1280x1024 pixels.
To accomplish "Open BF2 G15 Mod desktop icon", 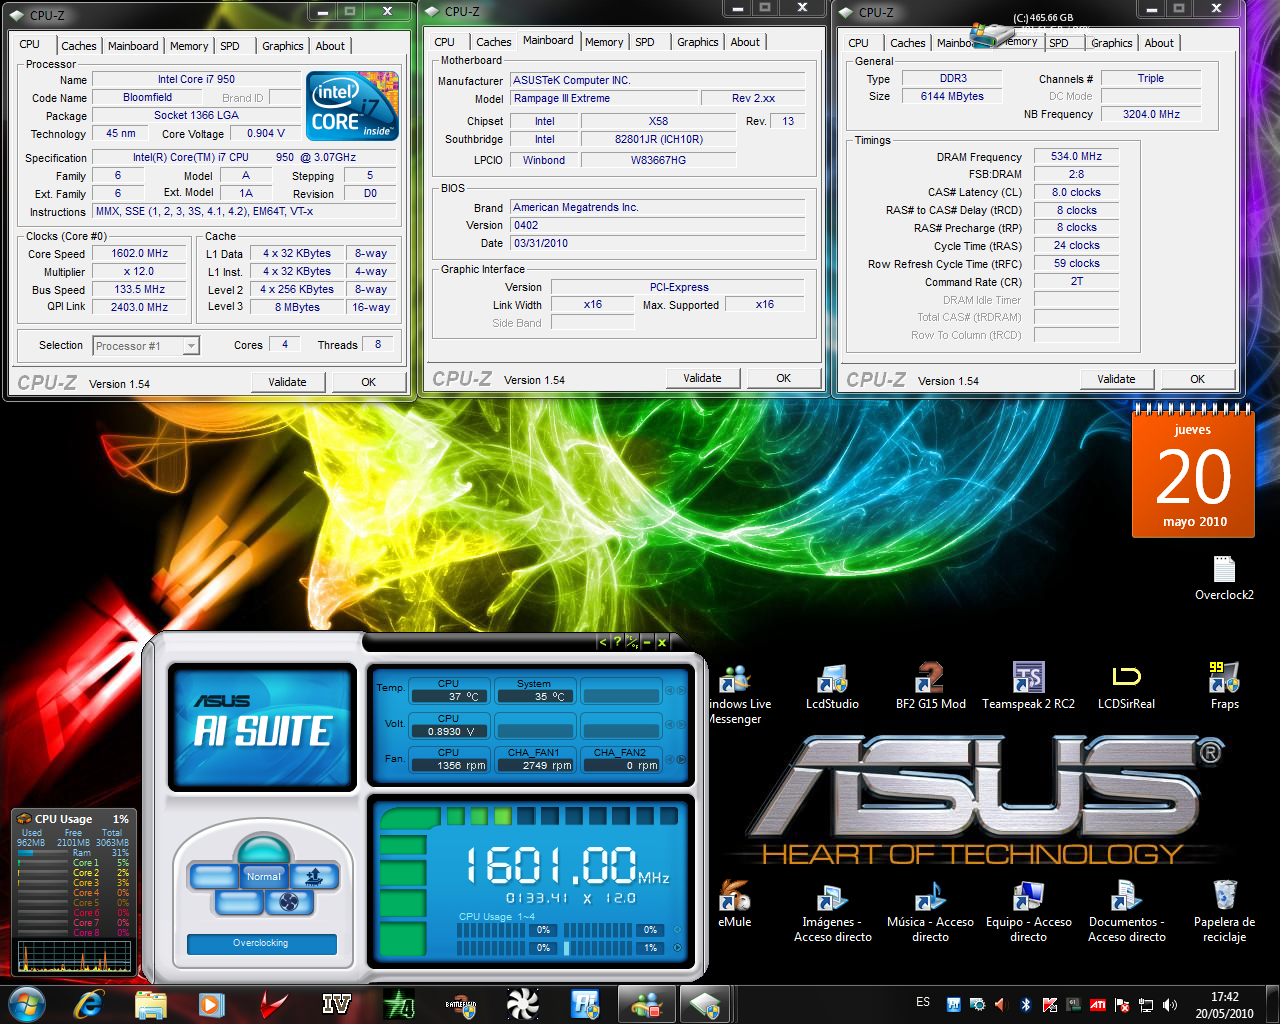I will click(x=930, y=680).
